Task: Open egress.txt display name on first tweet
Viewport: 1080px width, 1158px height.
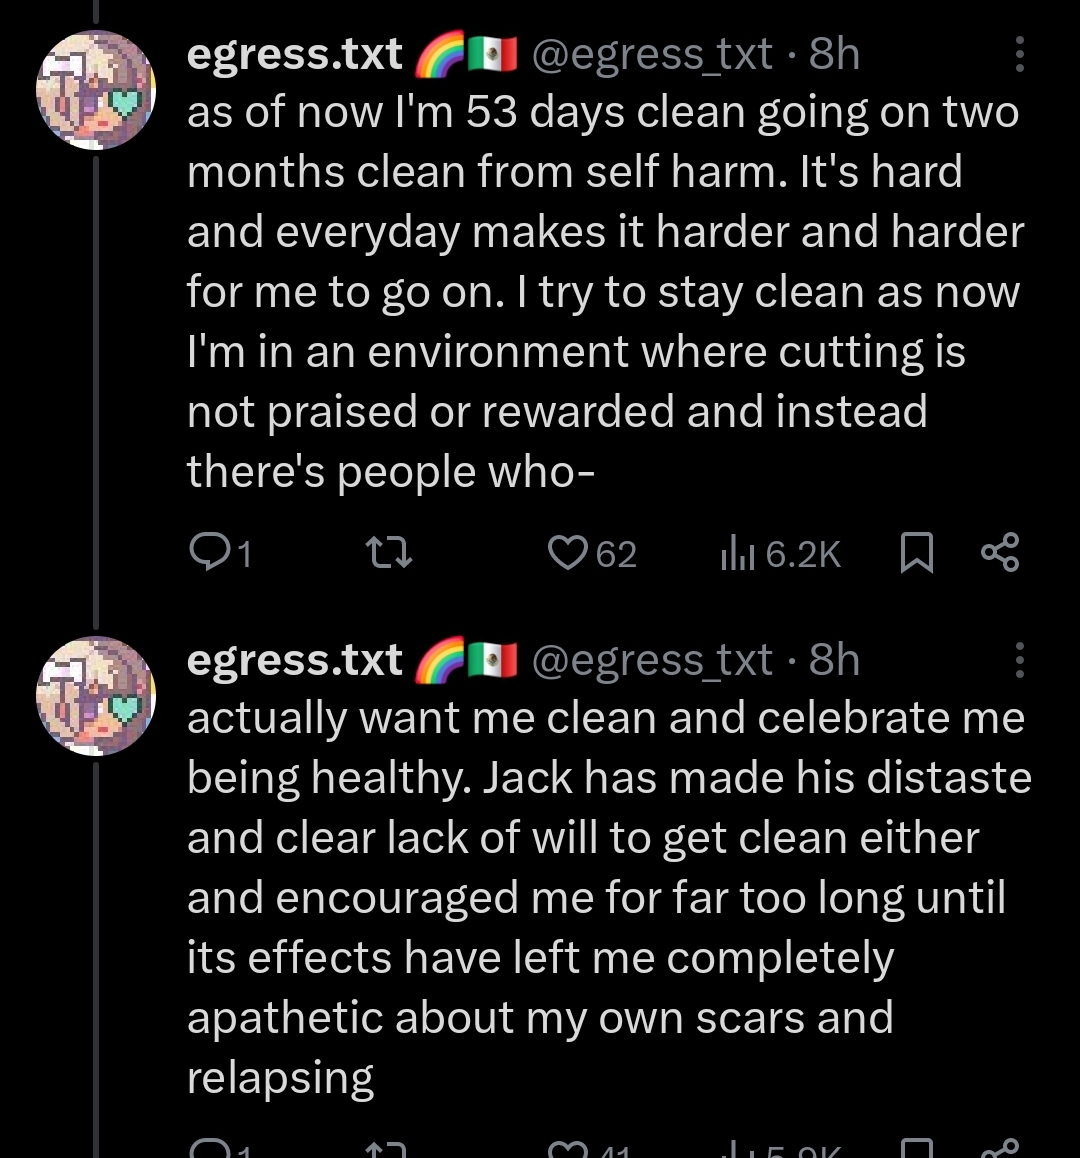Action: coord(295,54)
